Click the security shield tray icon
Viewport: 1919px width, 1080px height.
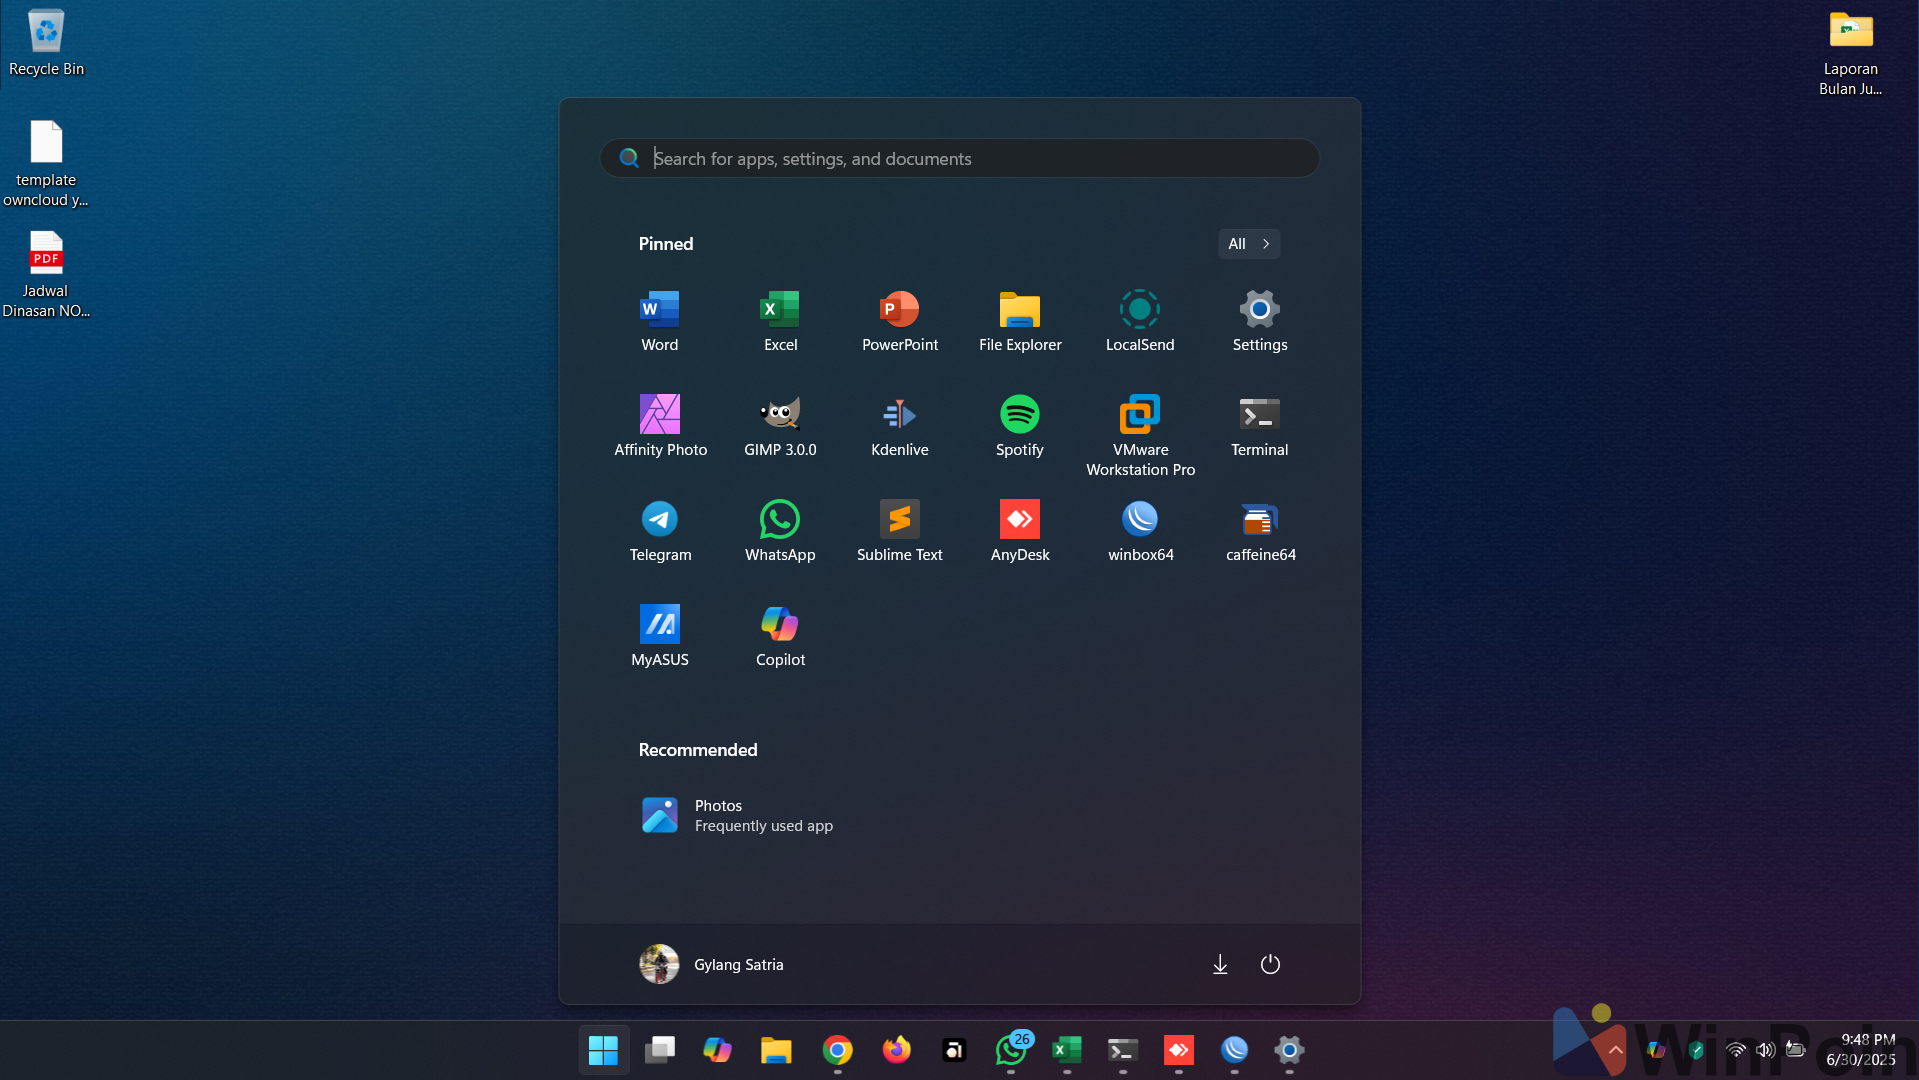coord(1696,1050)
